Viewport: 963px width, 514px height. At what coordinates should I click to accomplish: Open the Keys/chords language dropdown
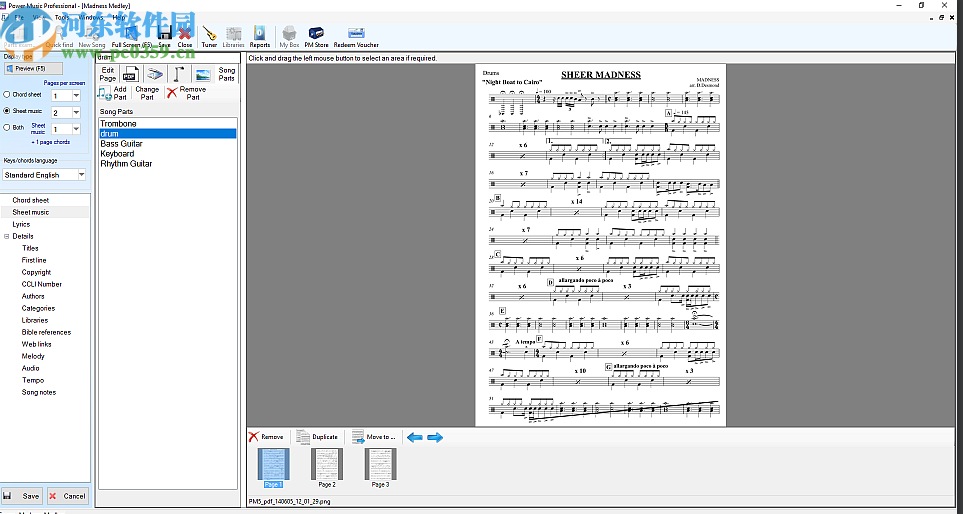pyautogui.click(x=81, y=175)
